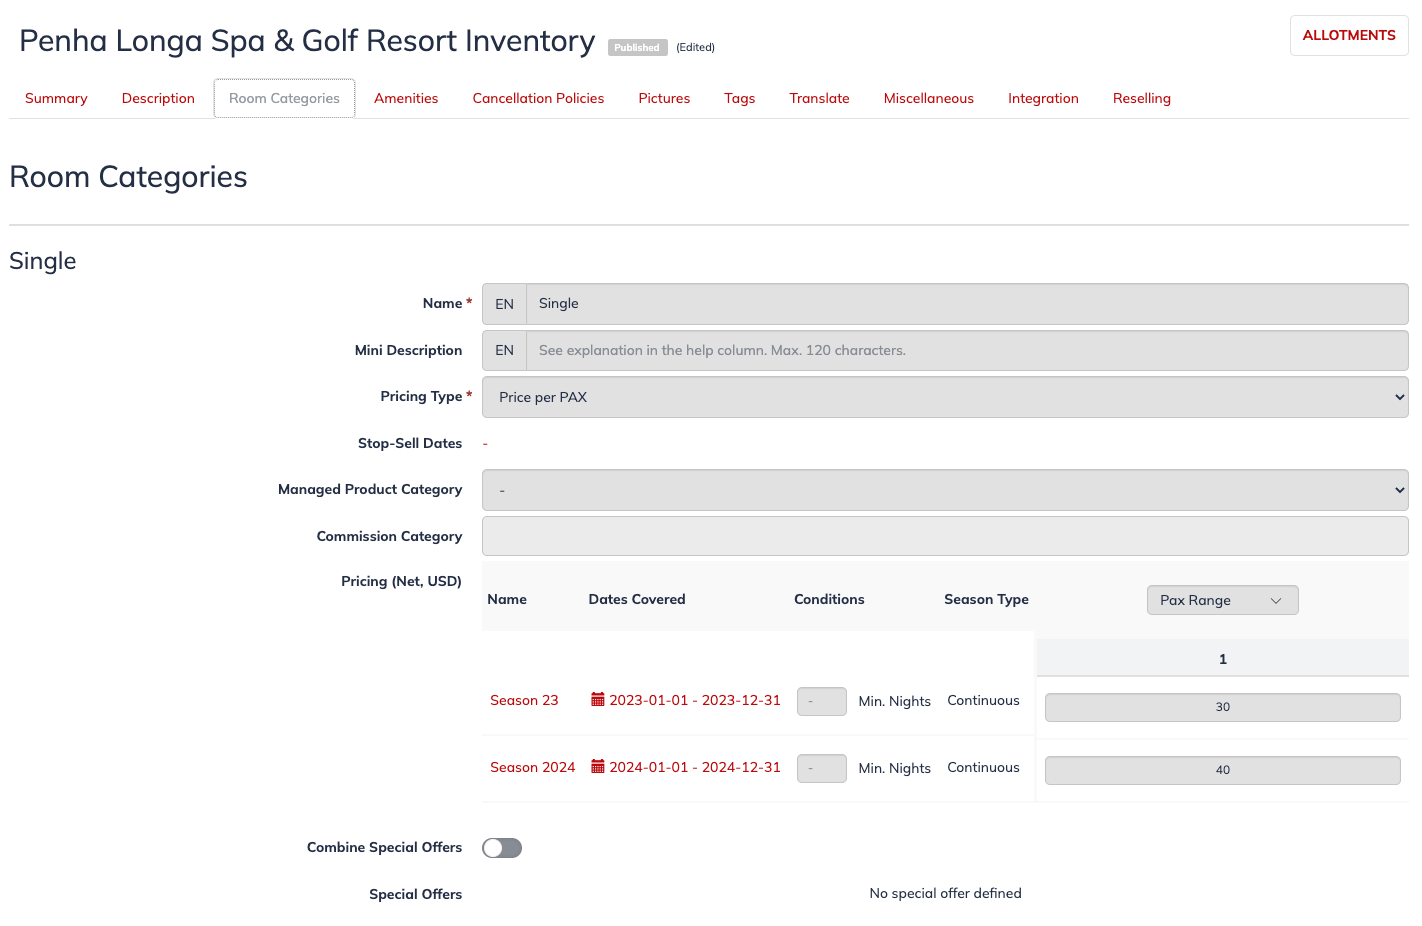The width and height of the screenshot is (1422, 926).
Task: Click the EN language tag beside Mini Description
Action: click(504, 351)
